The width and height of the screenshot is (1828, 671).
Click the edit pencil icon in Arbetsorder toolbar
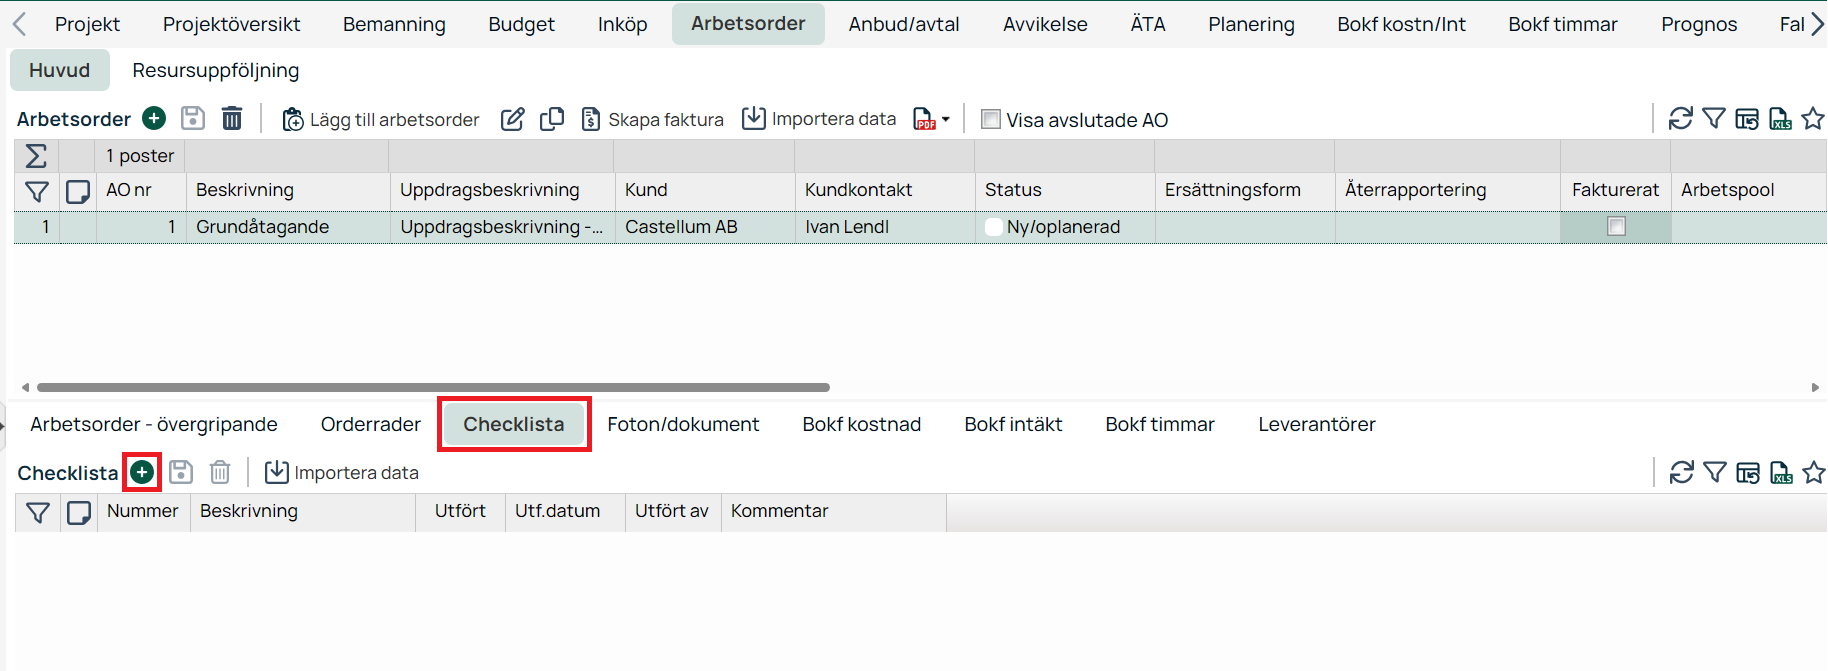pos(512,119)
